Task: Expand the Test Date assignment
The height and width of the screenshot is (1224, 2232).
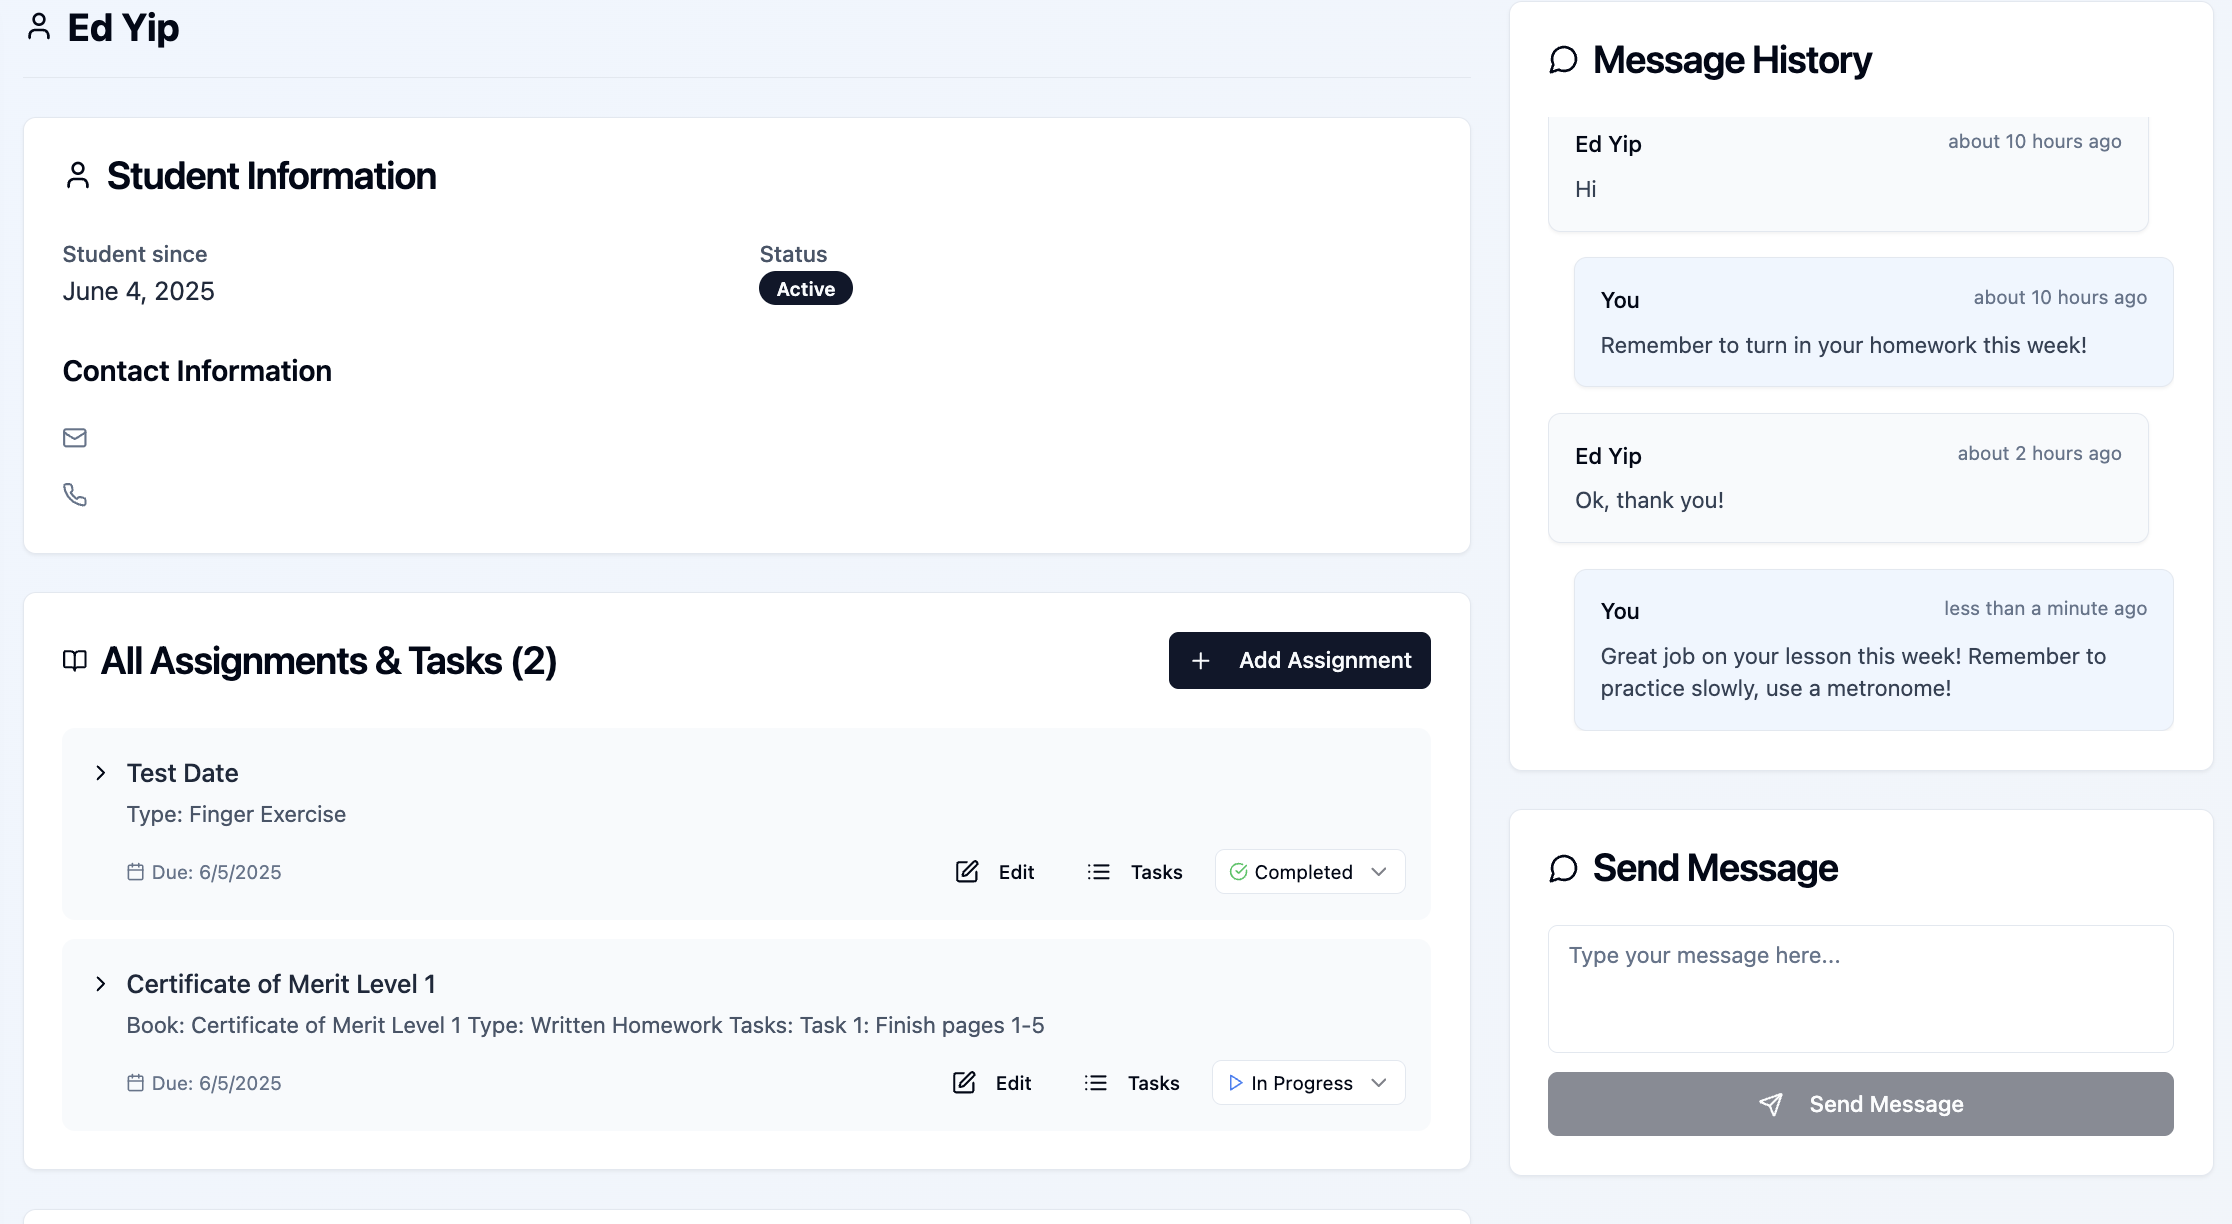Action: 100,772
